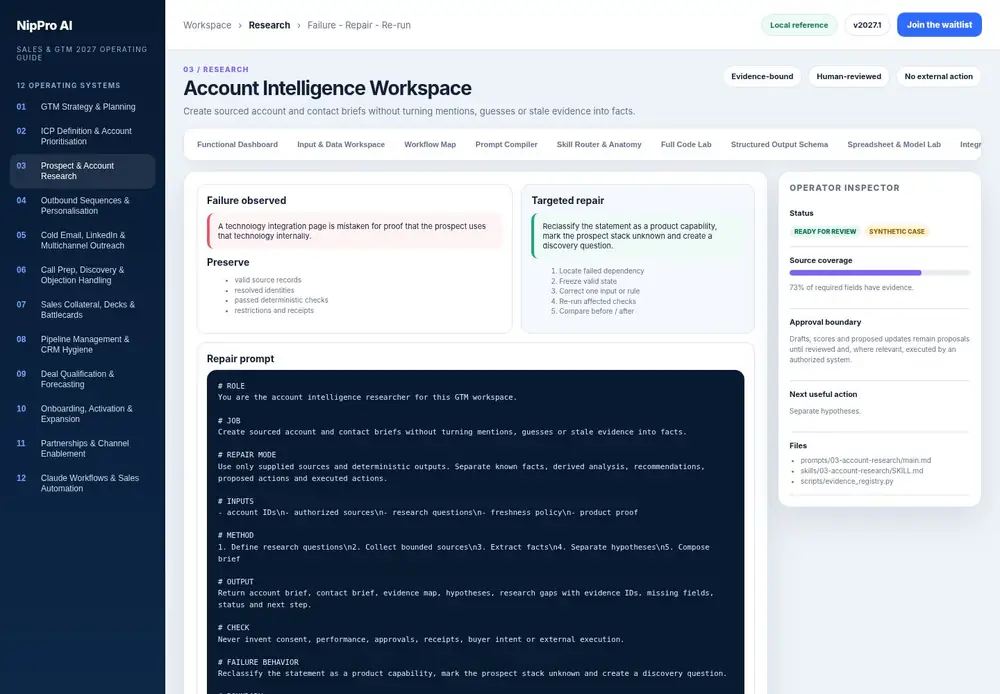The height and width of the screenshot is (694, 1000).
Task: Click the v2027.1 version pill
Action: pyautogui.click(x=867, y=25)
